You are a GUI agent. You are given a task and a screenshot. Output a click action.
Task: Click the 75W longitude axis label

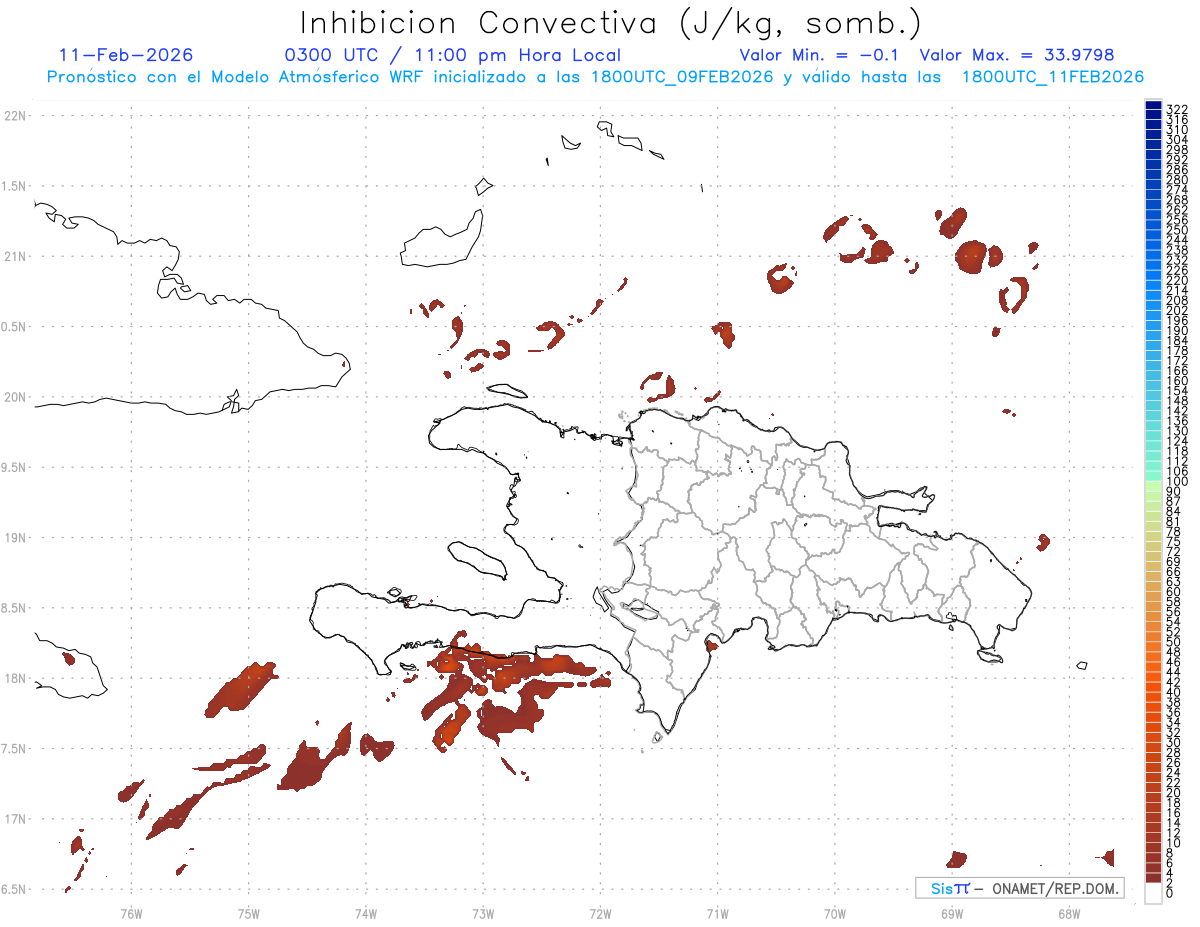pyautogui.click(x=249, y=913)
